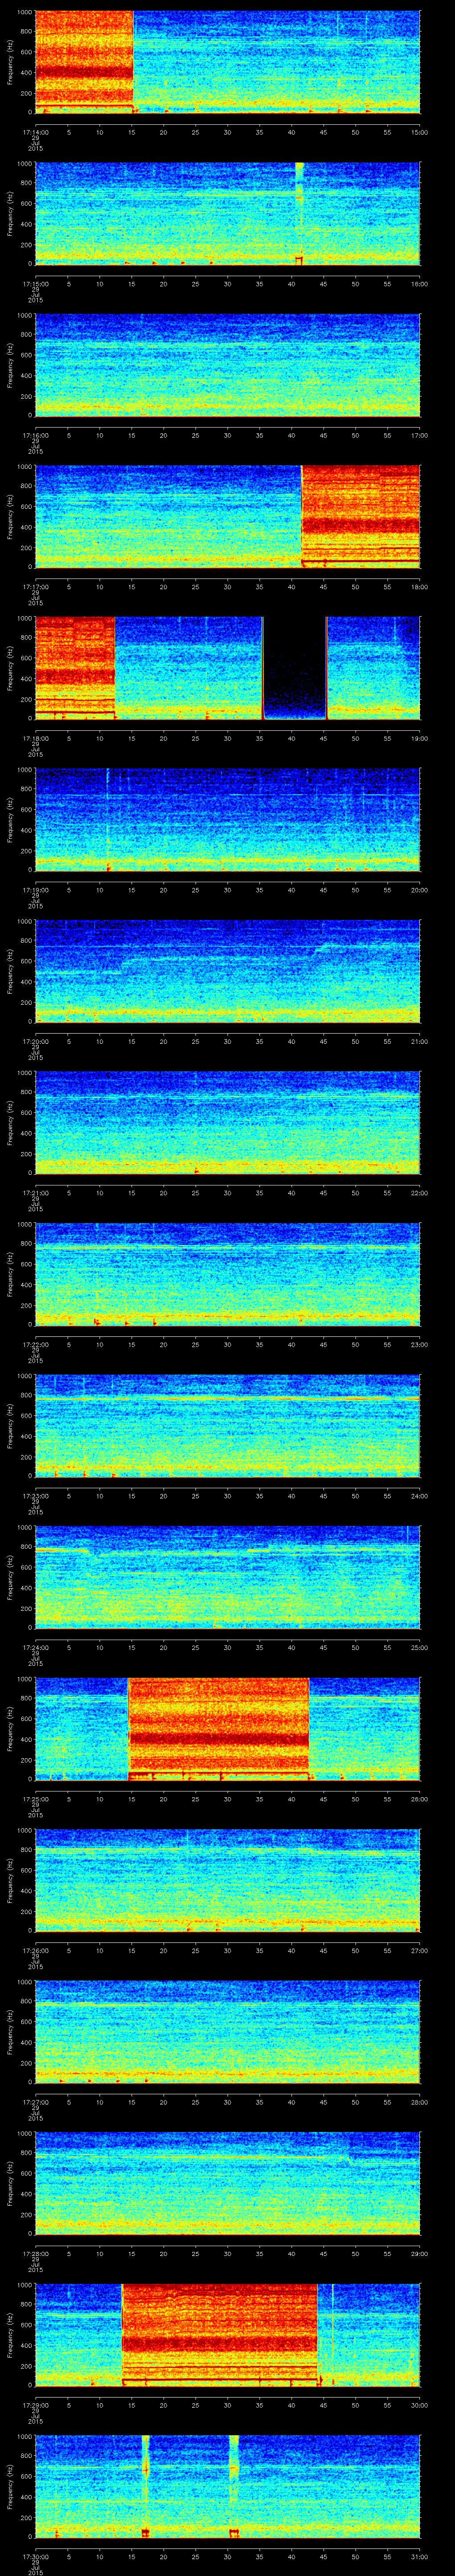The image size is (455, 2576).
Task: Open the 17:19:00 spectrogram panel
Action: click(227, 819)
